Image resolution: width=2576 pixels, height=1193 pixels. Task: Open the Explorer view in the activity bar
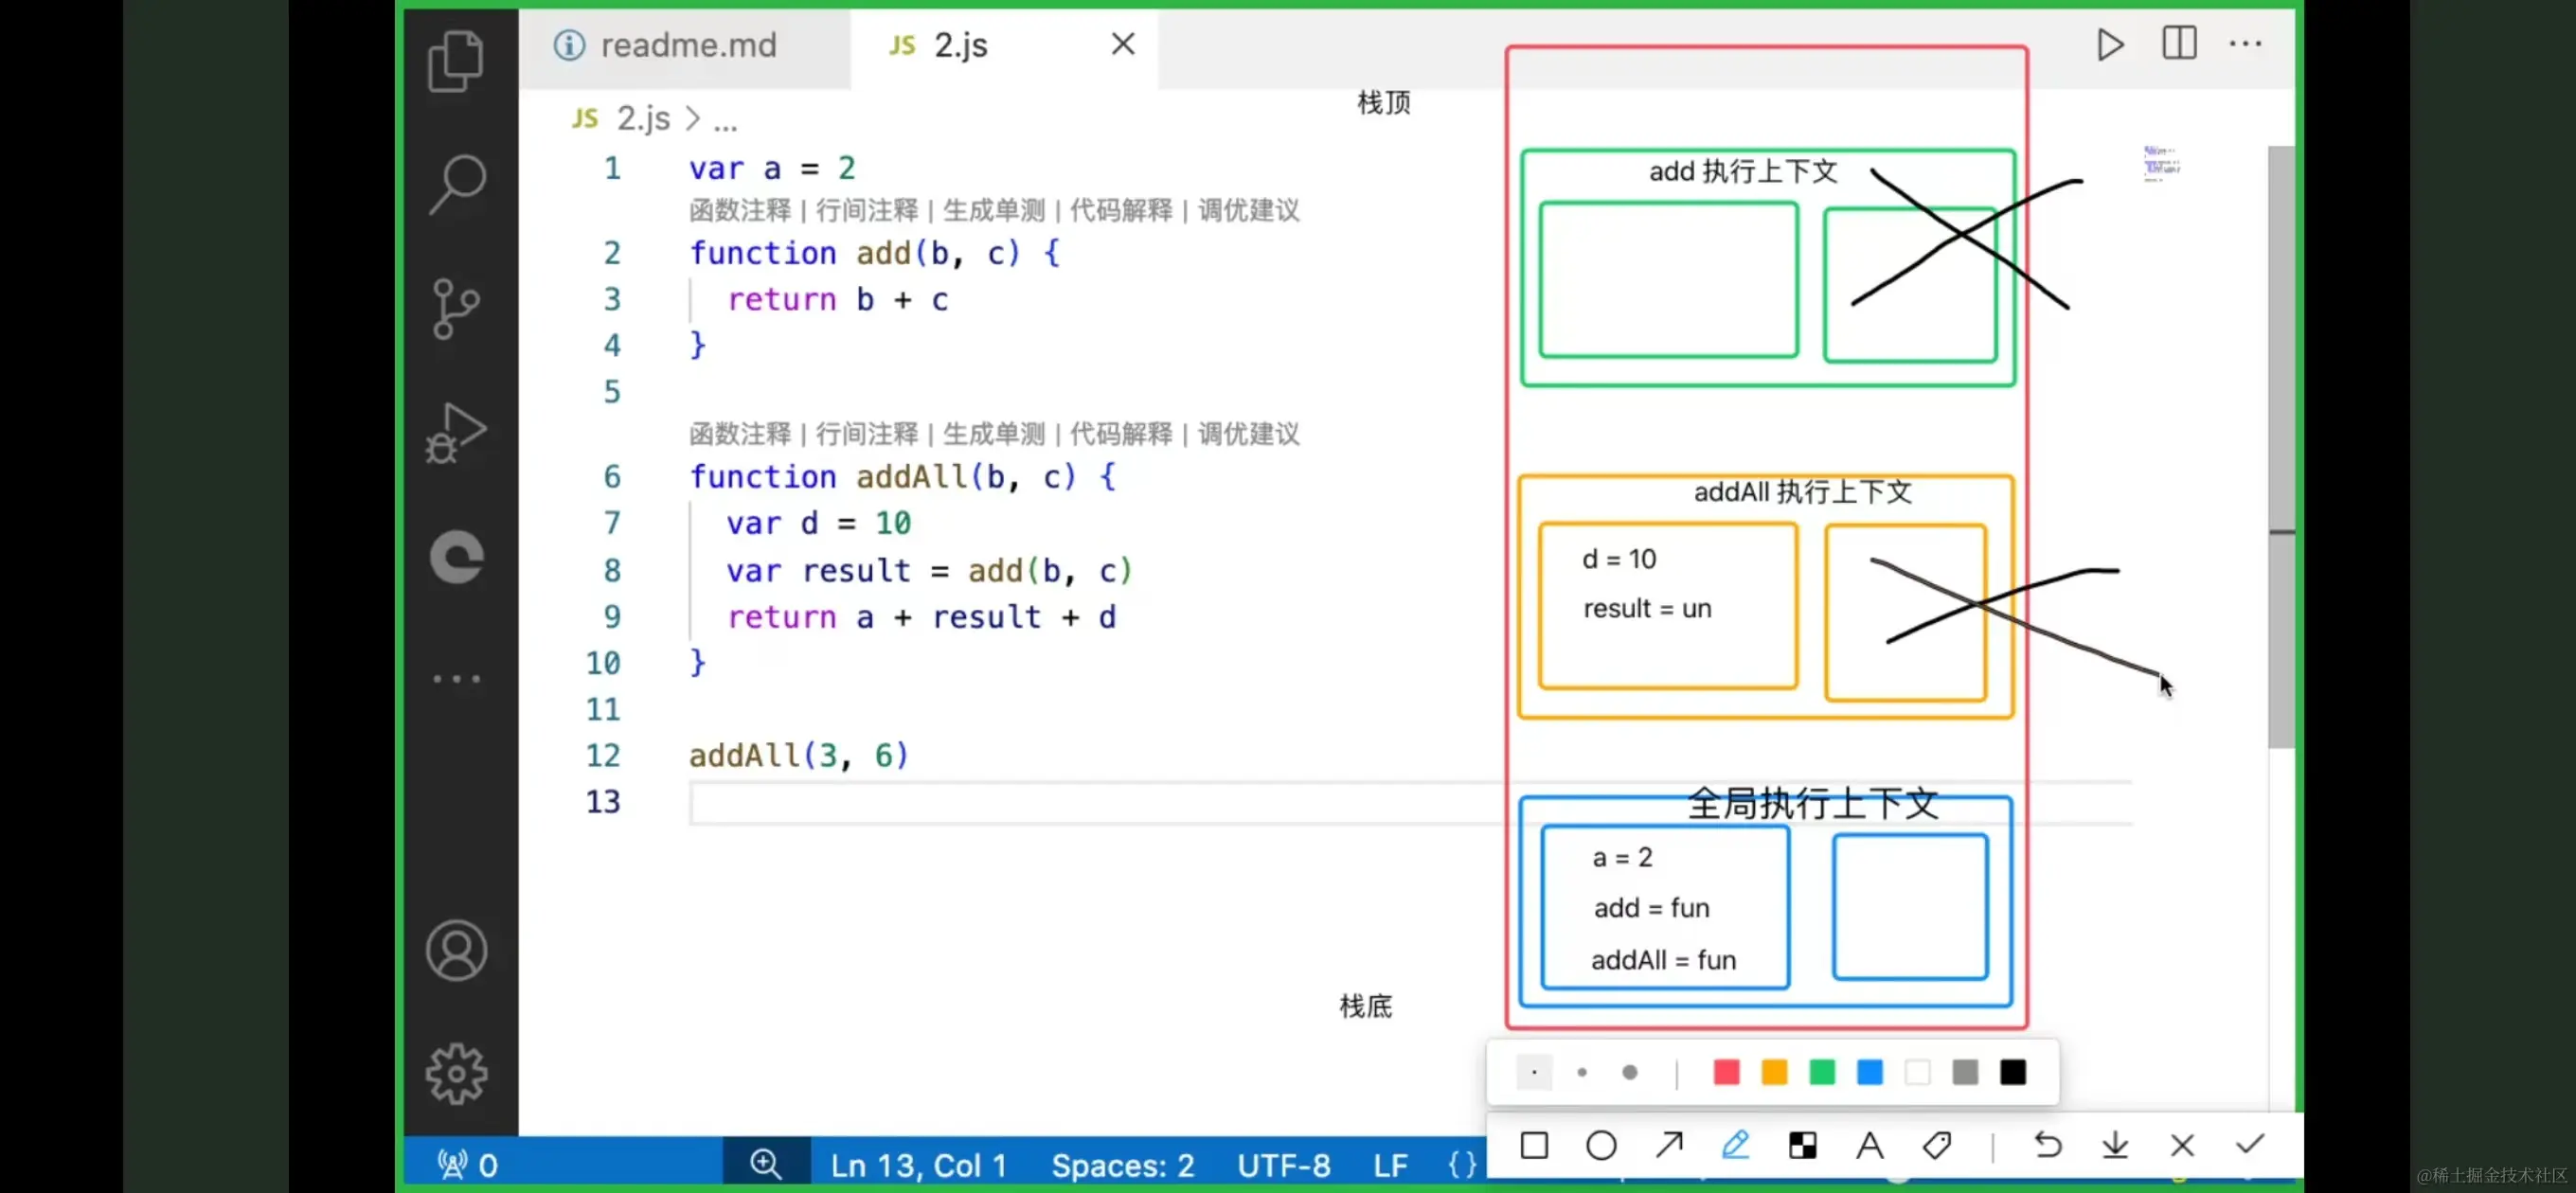click(x=456, y=62)
